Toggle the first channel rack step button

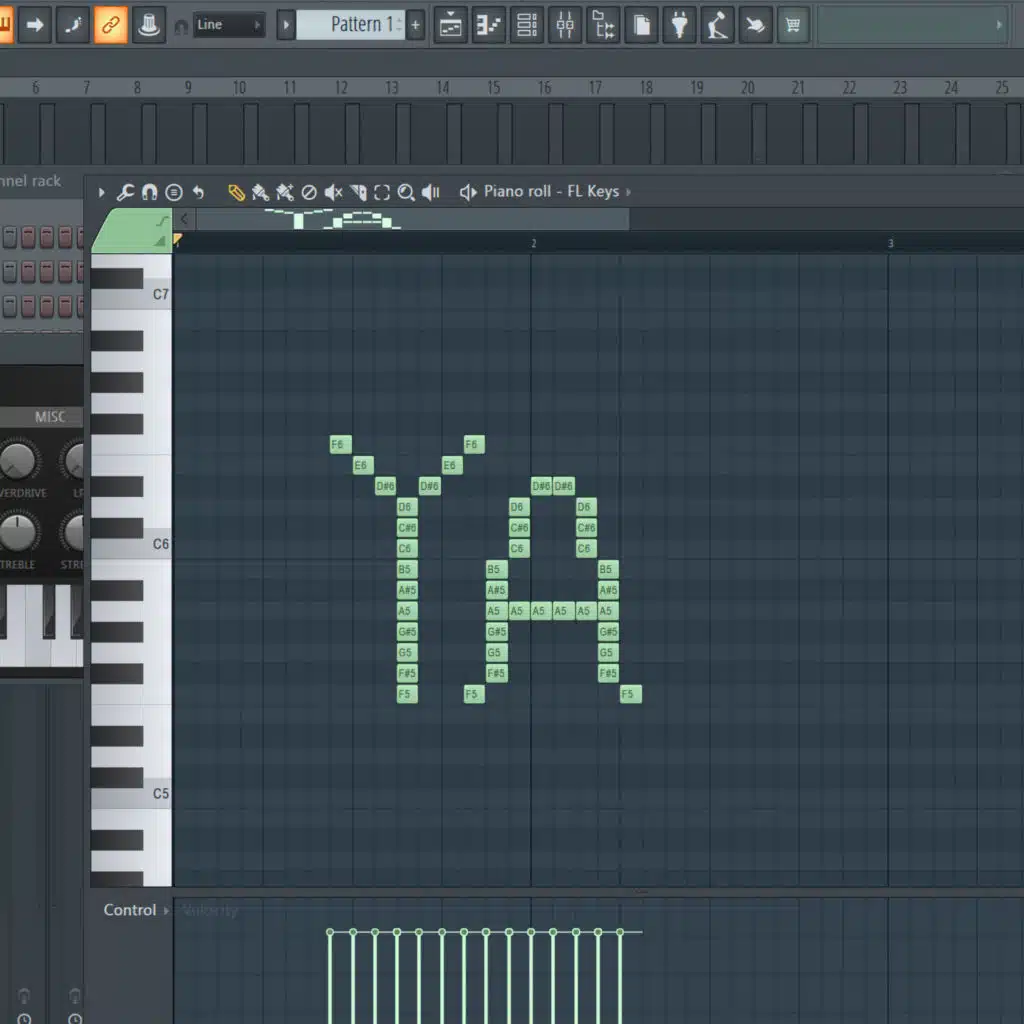pyautogui.click(x=10, y=237)
